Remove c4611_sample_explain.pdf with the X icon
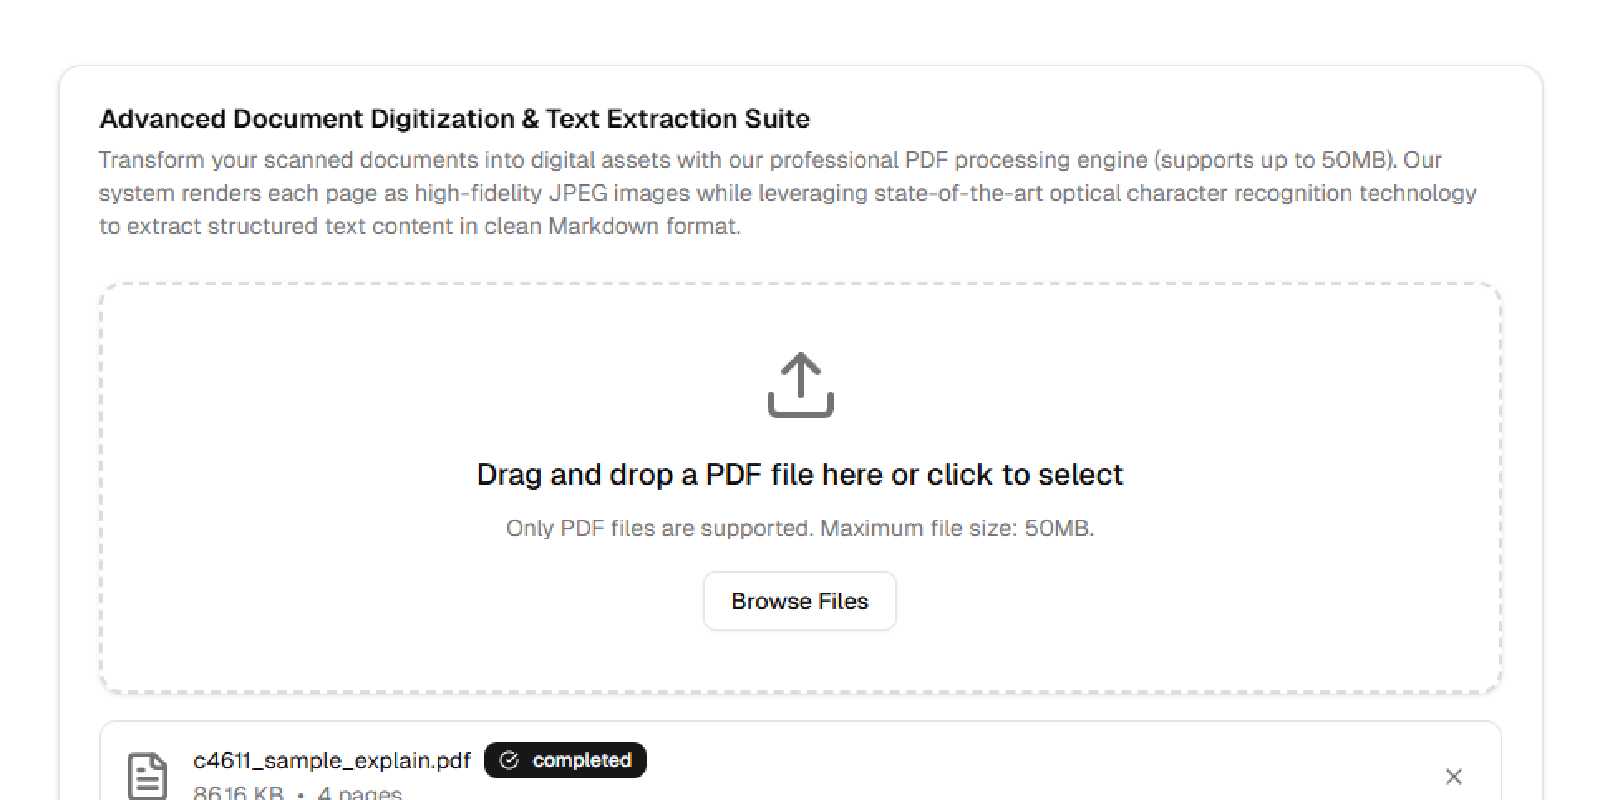Screen dimensions: 1600x800 [1453, 776]
